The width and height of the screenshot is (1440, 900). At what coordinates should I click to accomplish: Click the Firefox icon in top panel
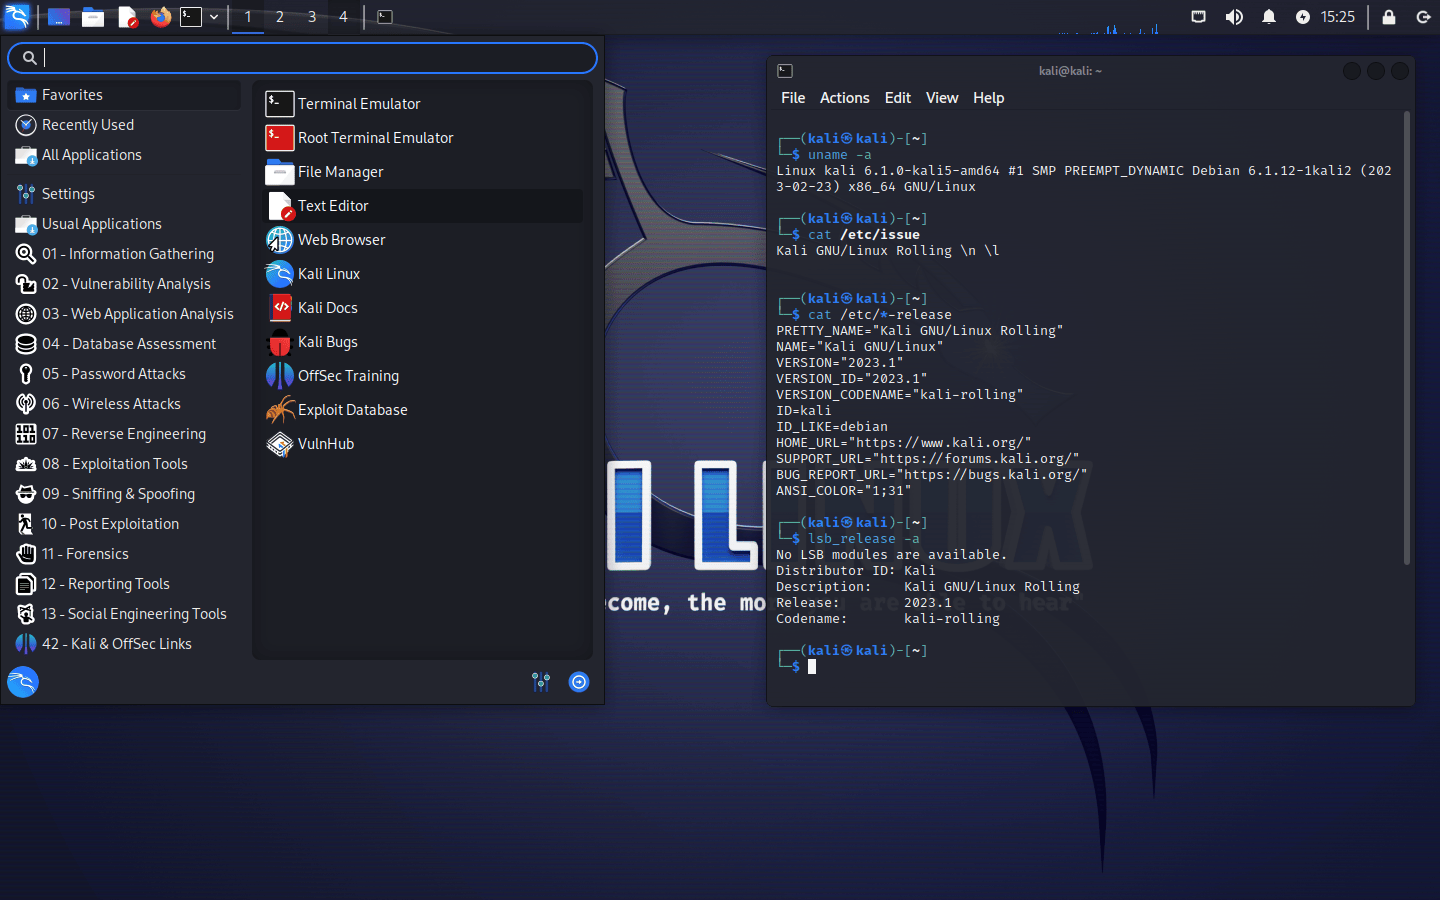[161, 17]
